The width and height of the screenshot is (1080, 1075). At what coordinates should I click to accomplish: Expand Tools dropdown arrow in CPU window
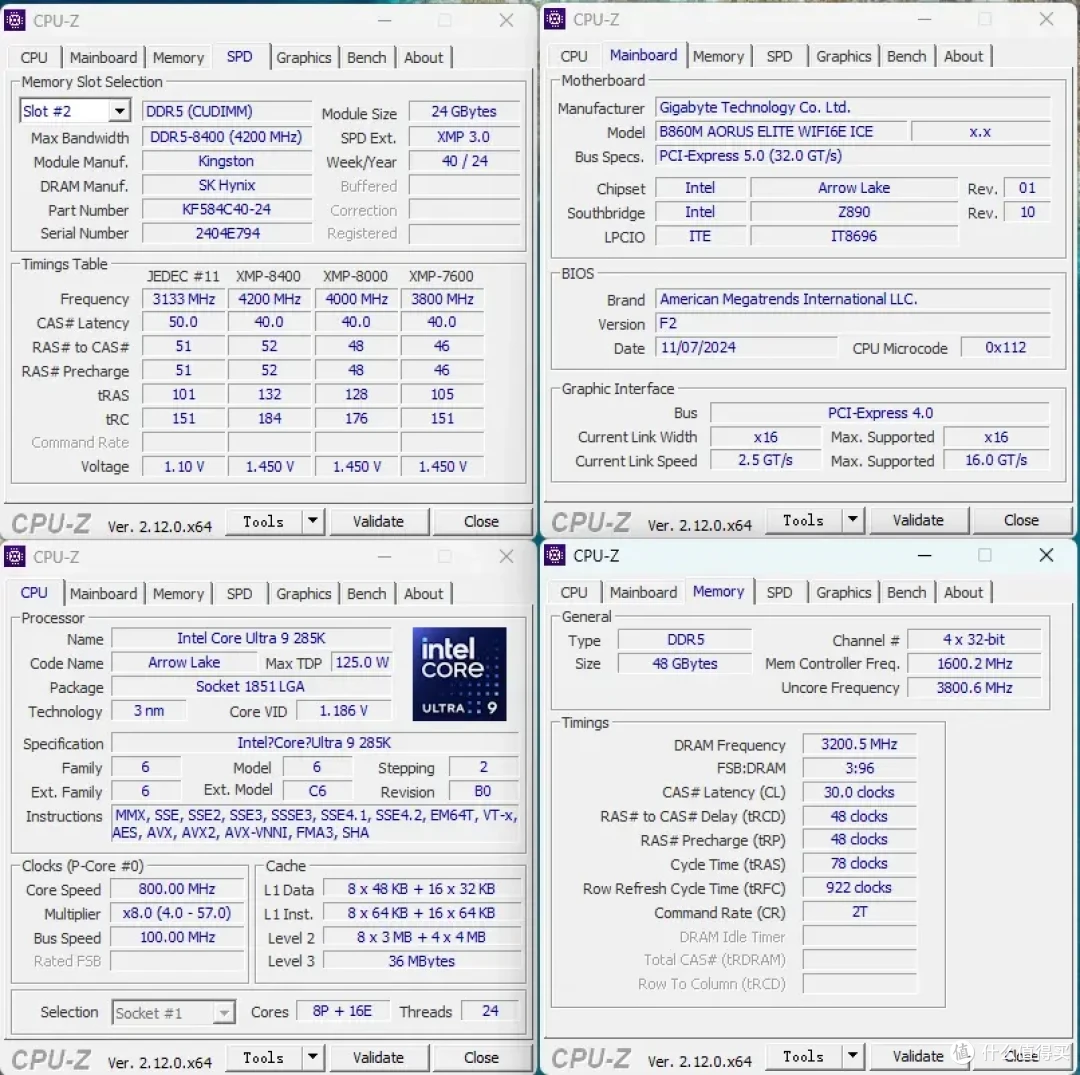pyautogui.click(x=313, y=1056)
